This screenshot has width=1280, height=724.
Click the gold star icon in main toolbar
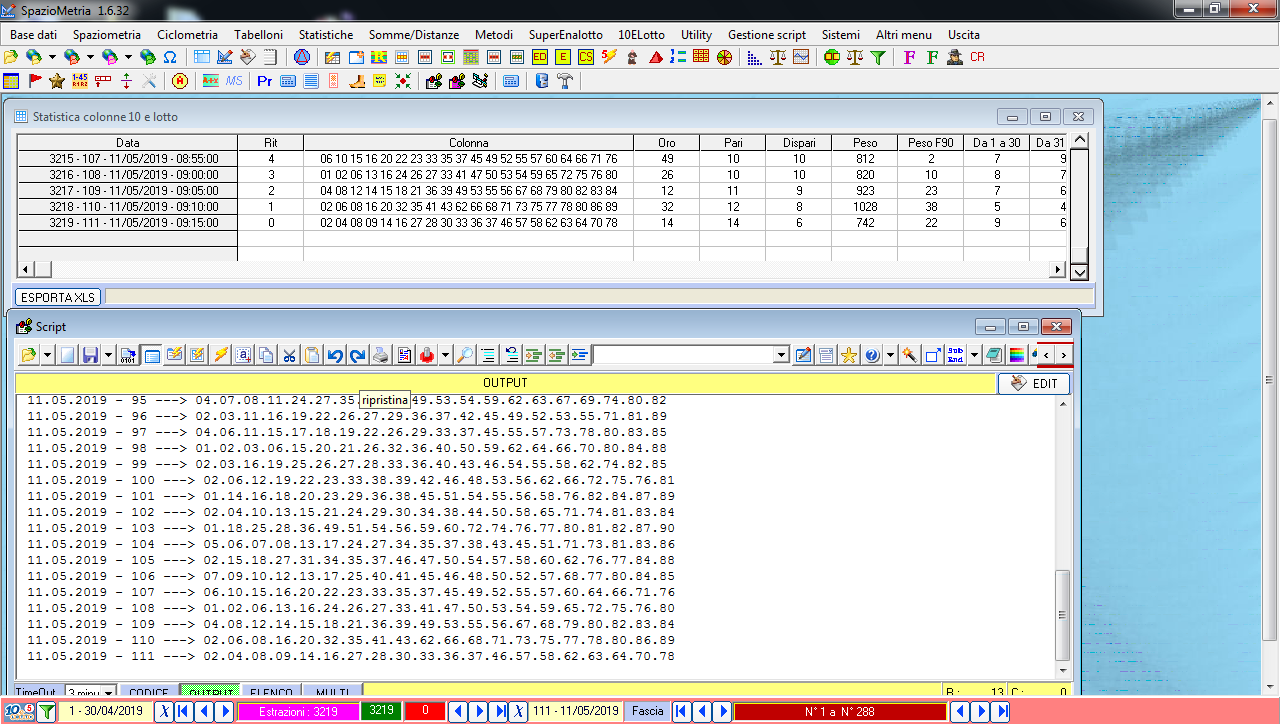(57, 81)
